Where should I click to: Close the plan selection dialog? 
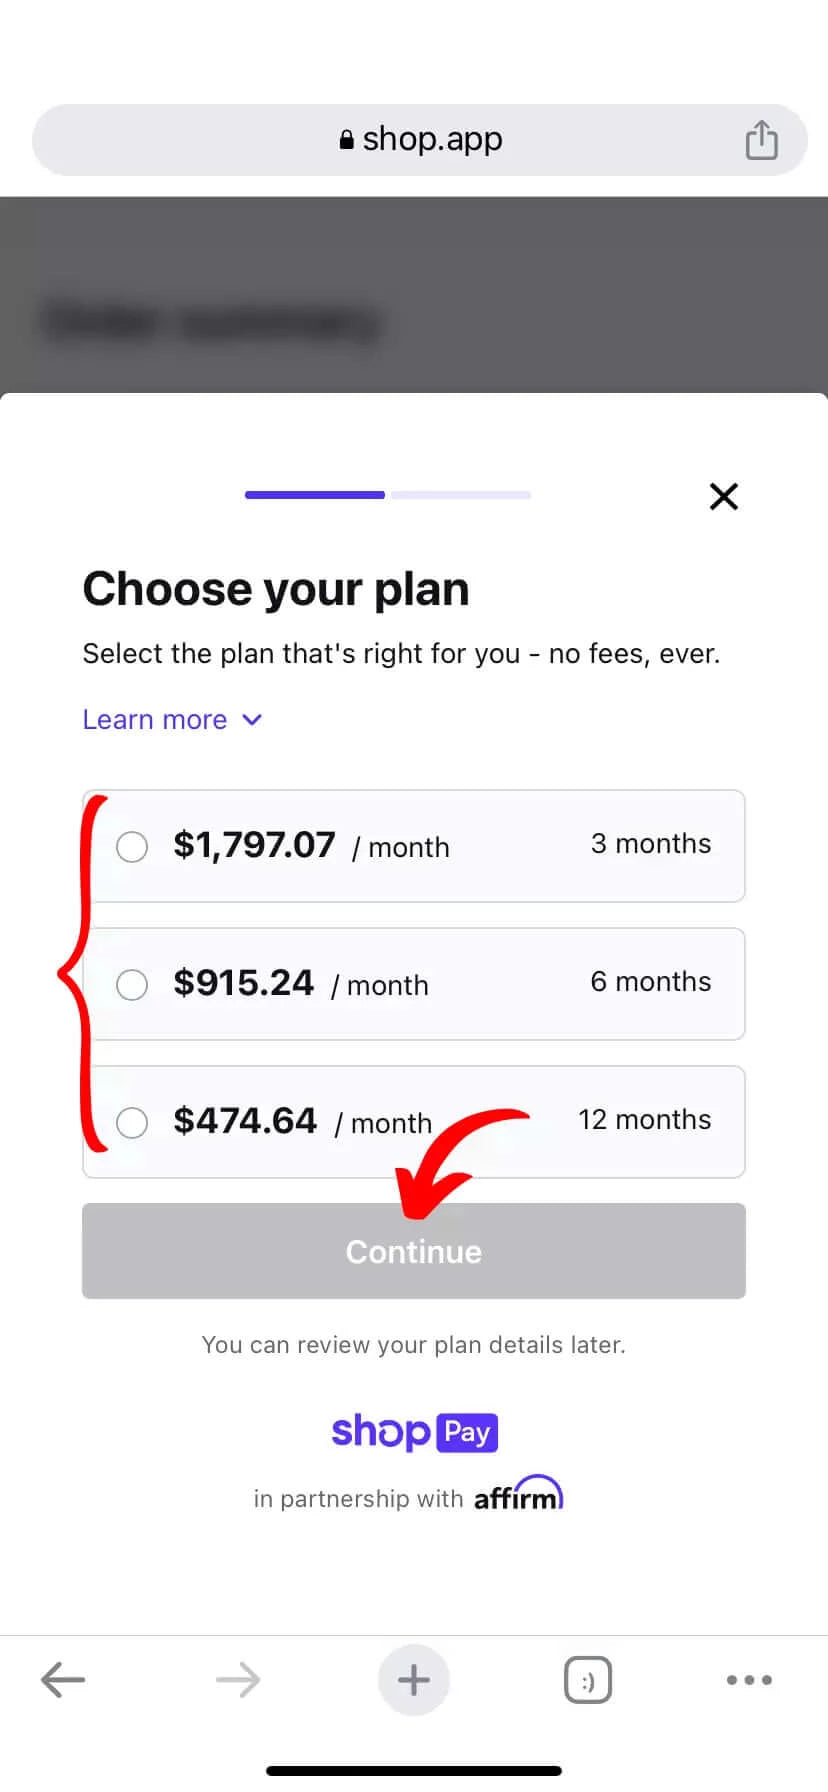pos(724,496)
